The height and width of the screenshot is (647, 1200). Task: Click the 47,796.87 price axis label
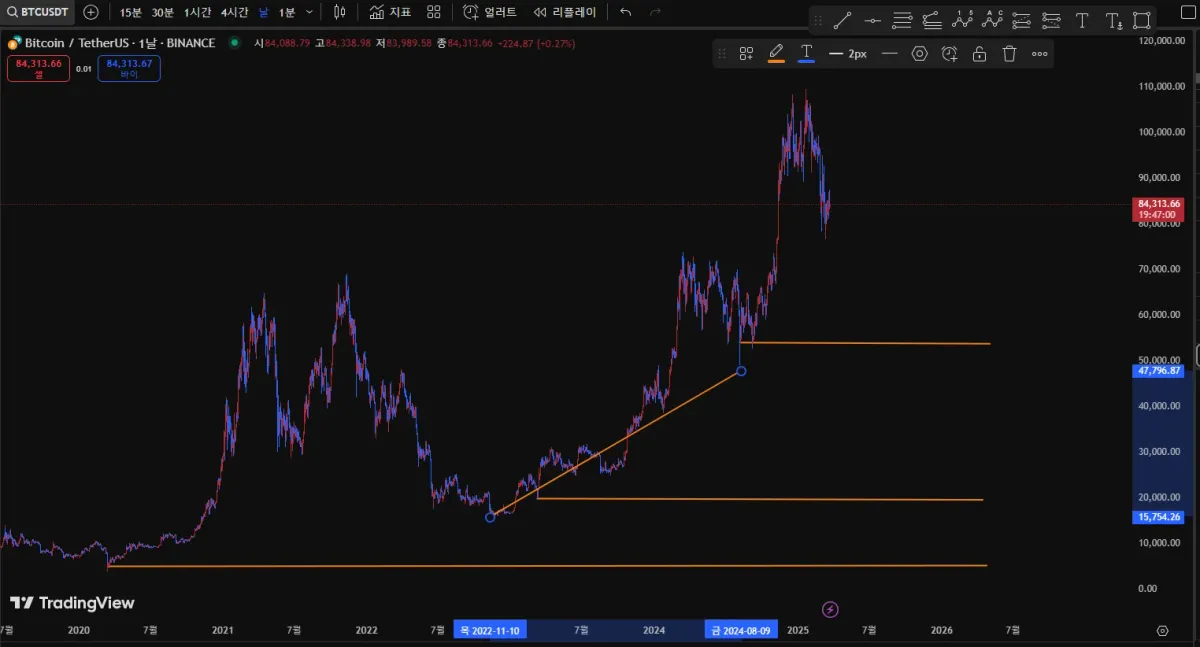click(x=1158, y=371)
